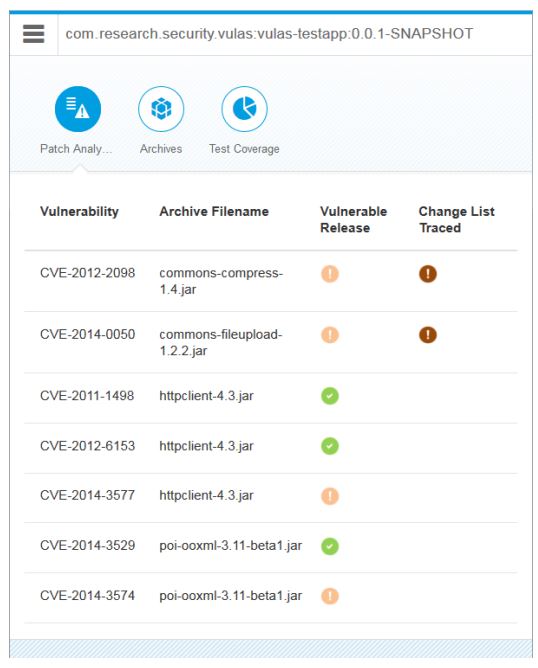538x668 pixels.
Task: Select the CVE-2014-0050 table row
Action: coord(271,342)
